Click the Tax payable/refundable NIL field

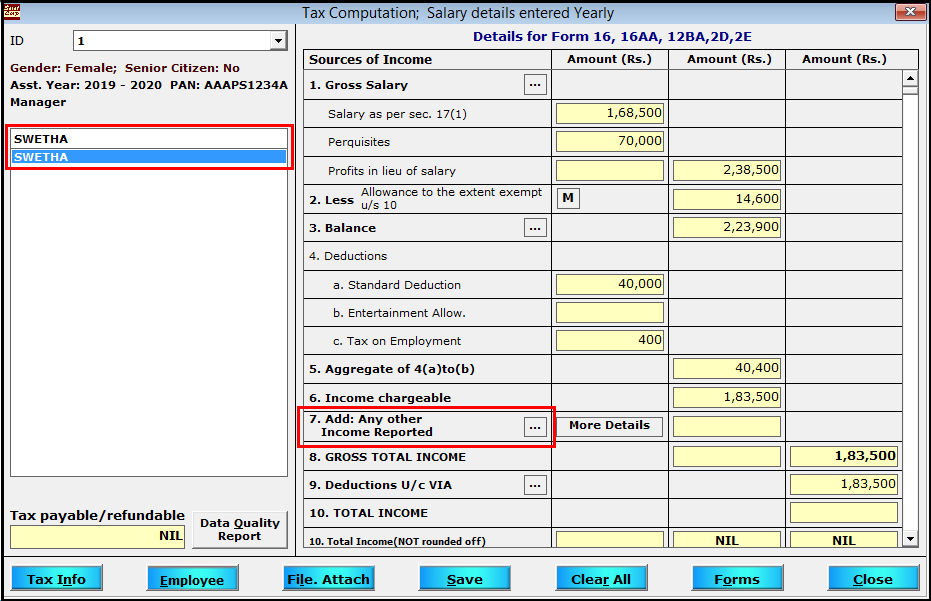coord(97,537)
